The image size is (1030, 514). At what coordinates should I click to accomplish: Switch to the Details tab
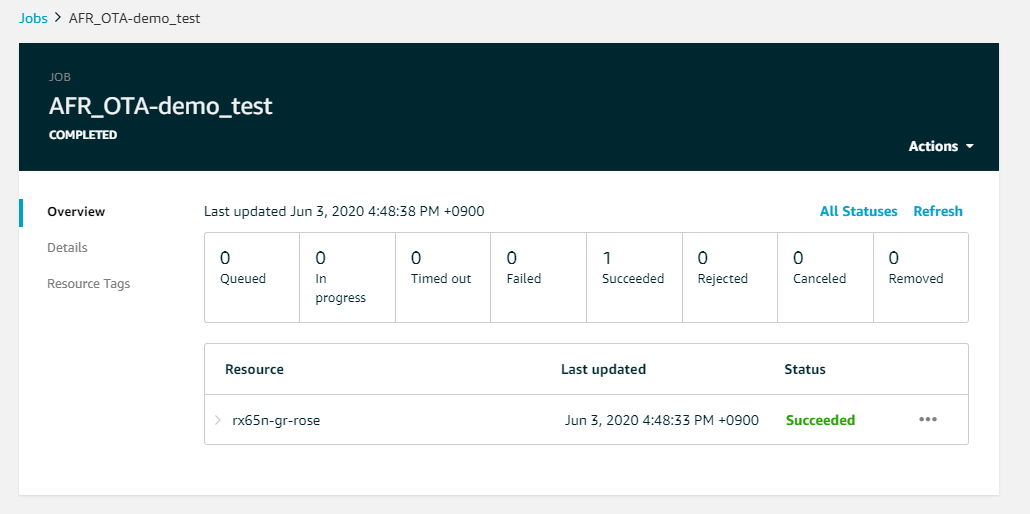click(67, 248)
